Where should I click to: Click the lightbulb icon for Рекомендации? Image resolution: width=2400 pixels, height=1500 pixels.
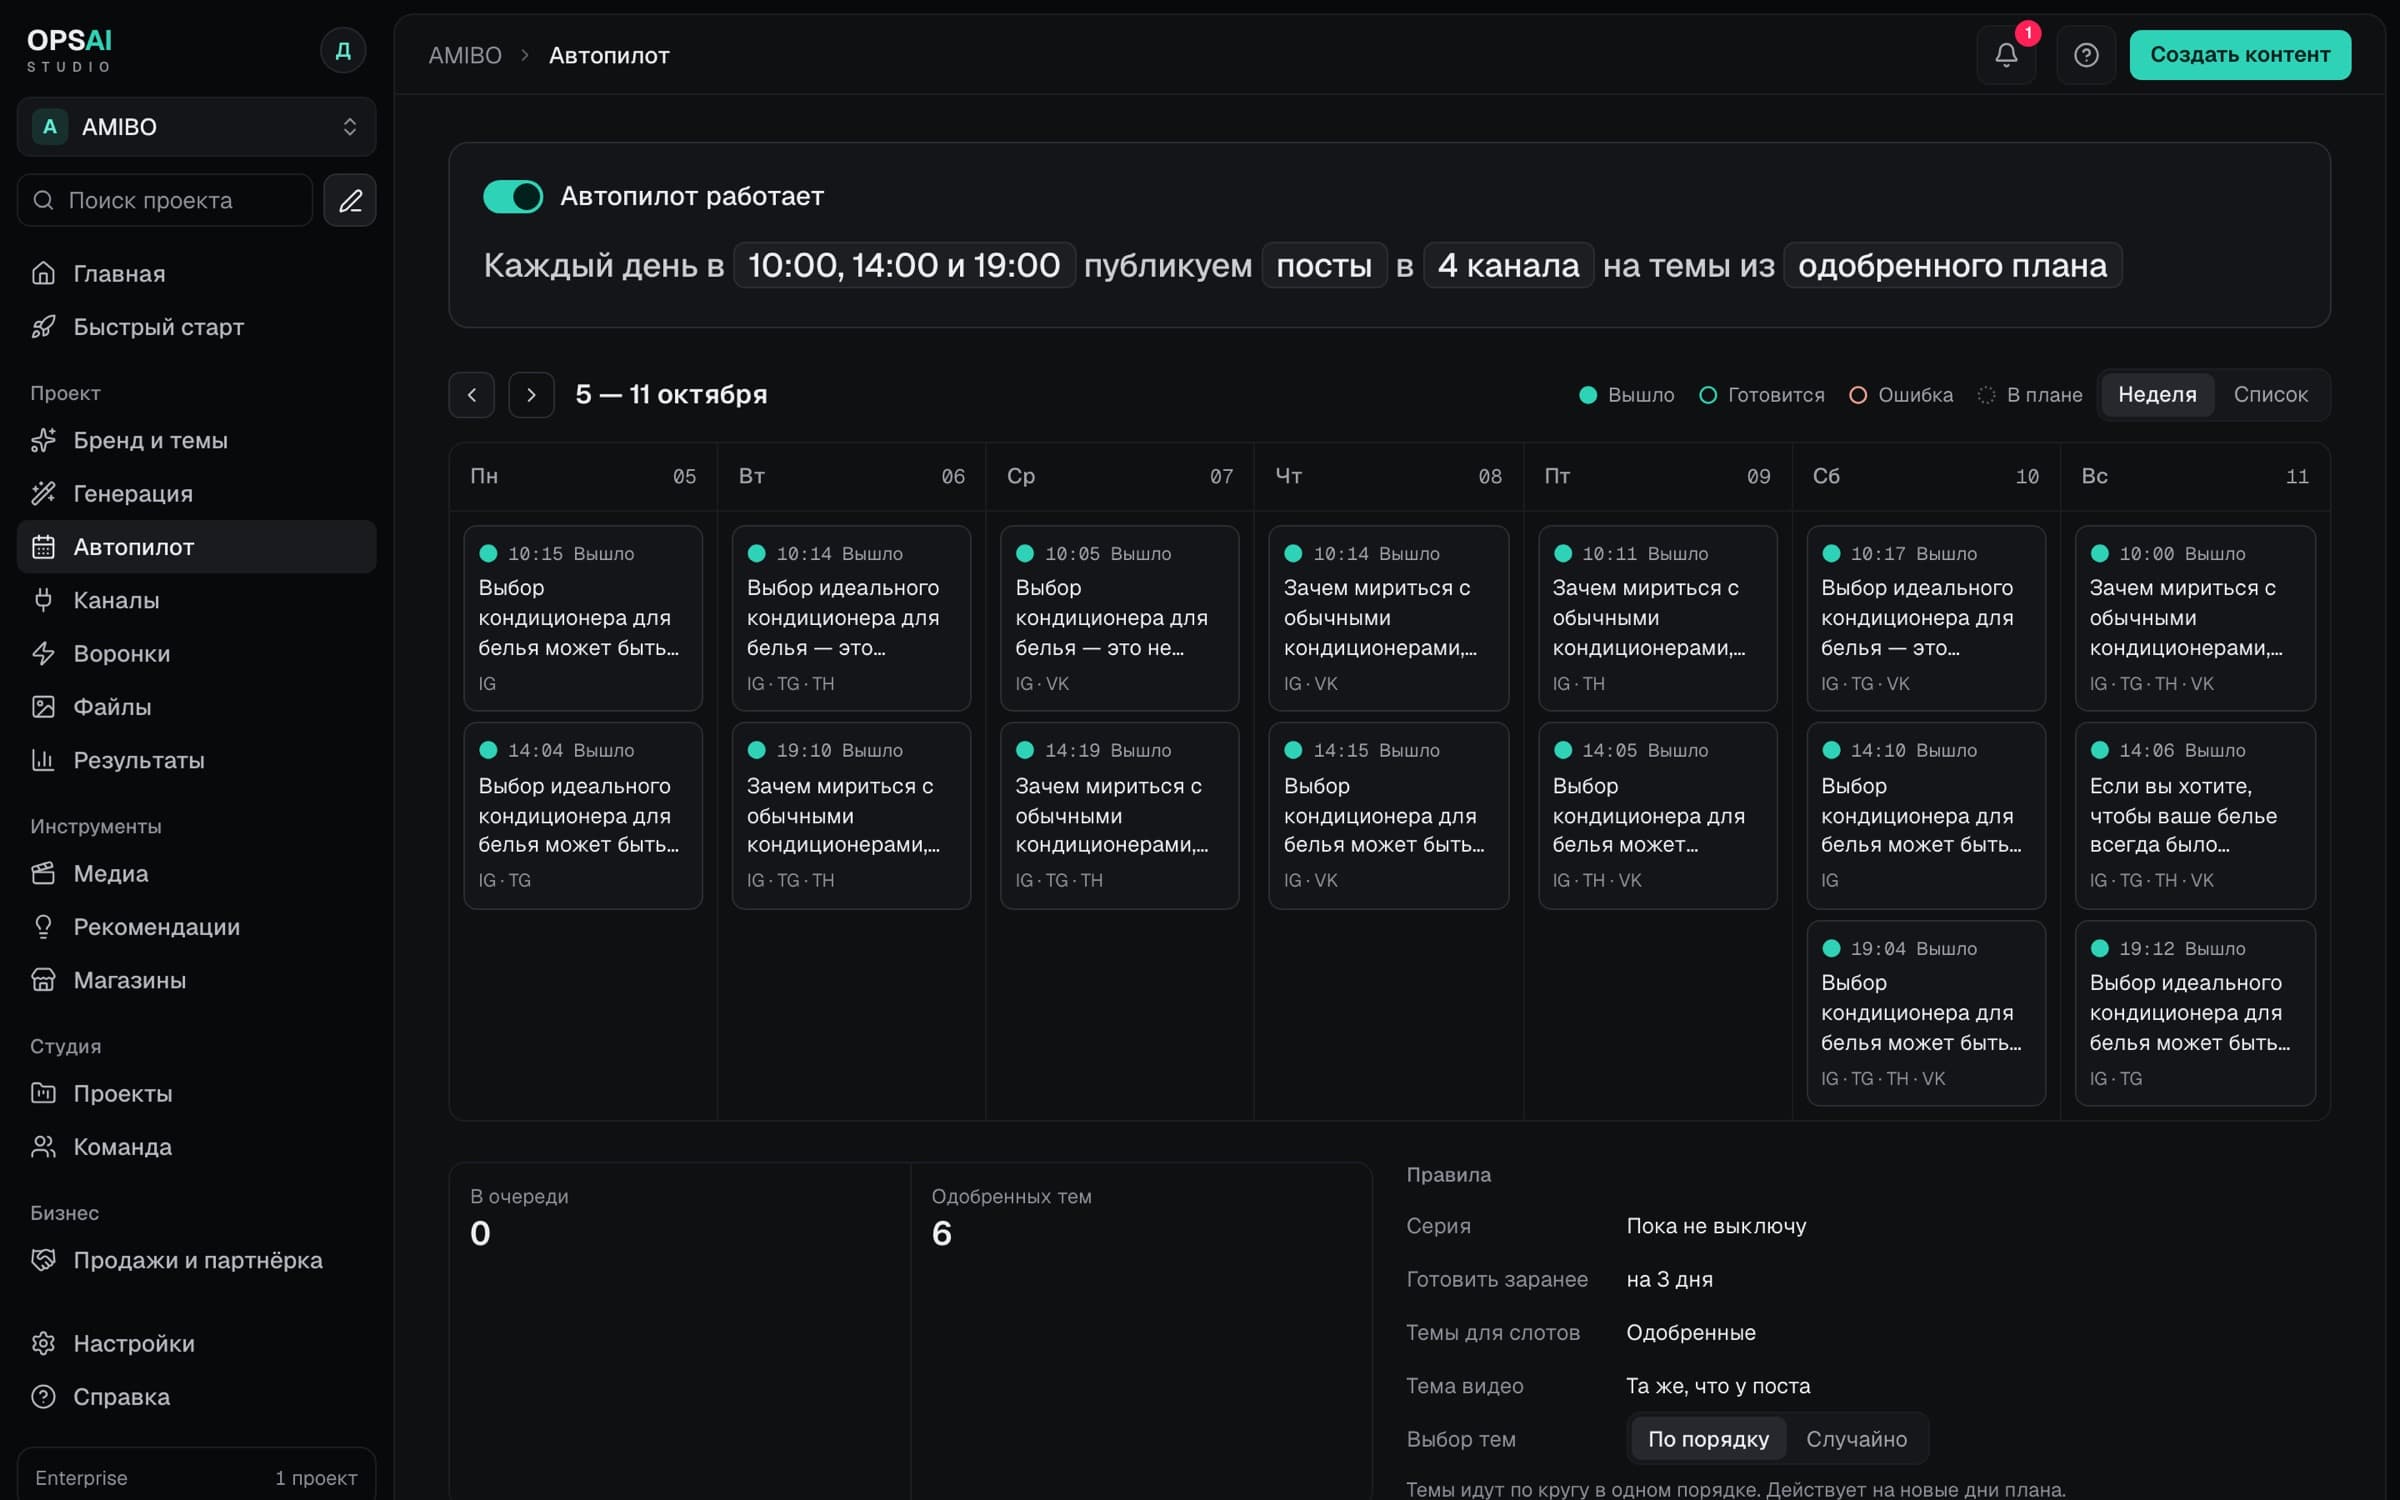(x=43, y=927)
